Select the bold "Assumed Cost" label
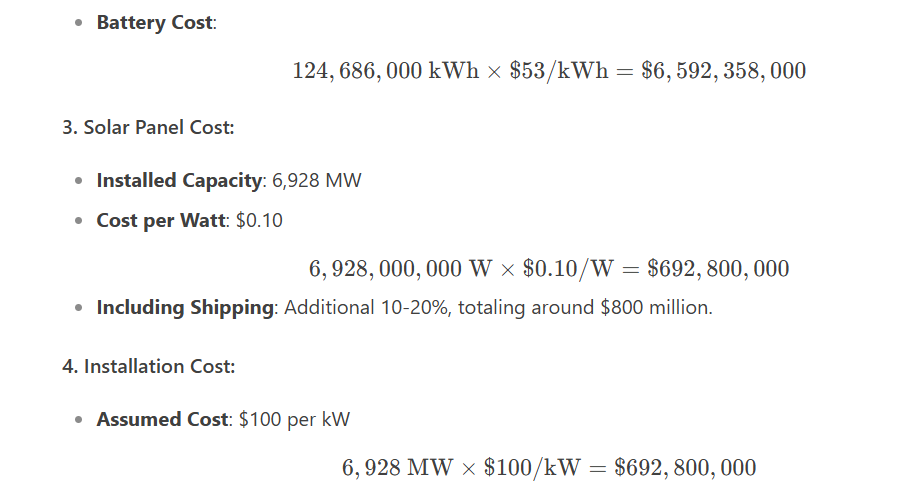This screenshot has height=492, width=909. [163, 420]
